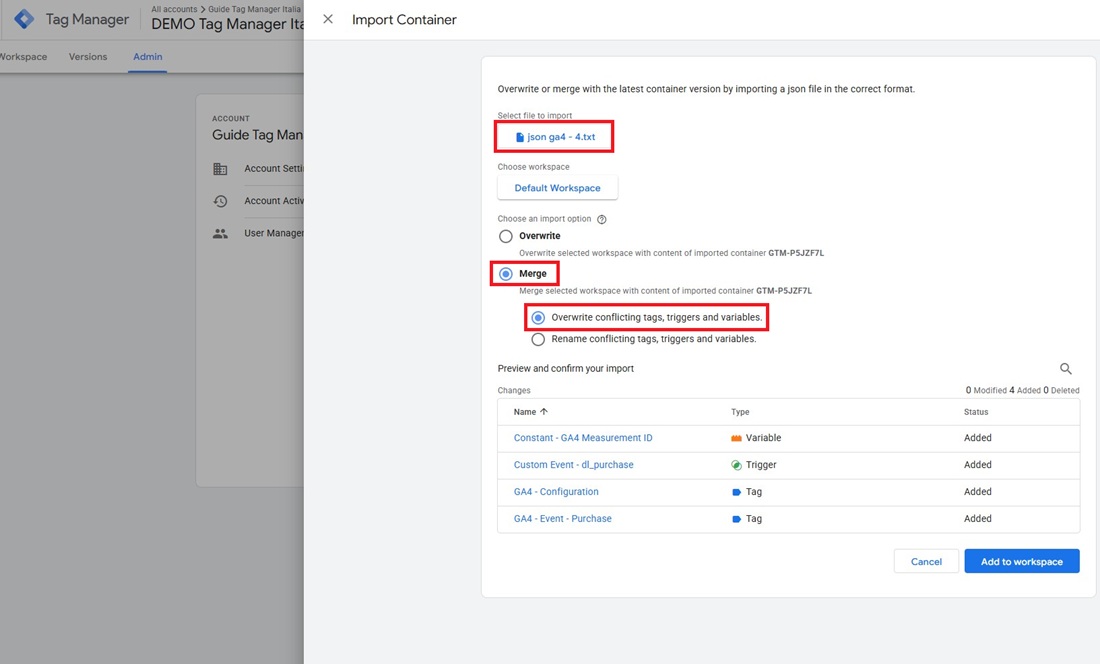The image size is (1100, 664).
Task: Click the '0 Modified 4 Added 0 Deleted' summary
Action: pyautogui.click(x=1022, y=391)
